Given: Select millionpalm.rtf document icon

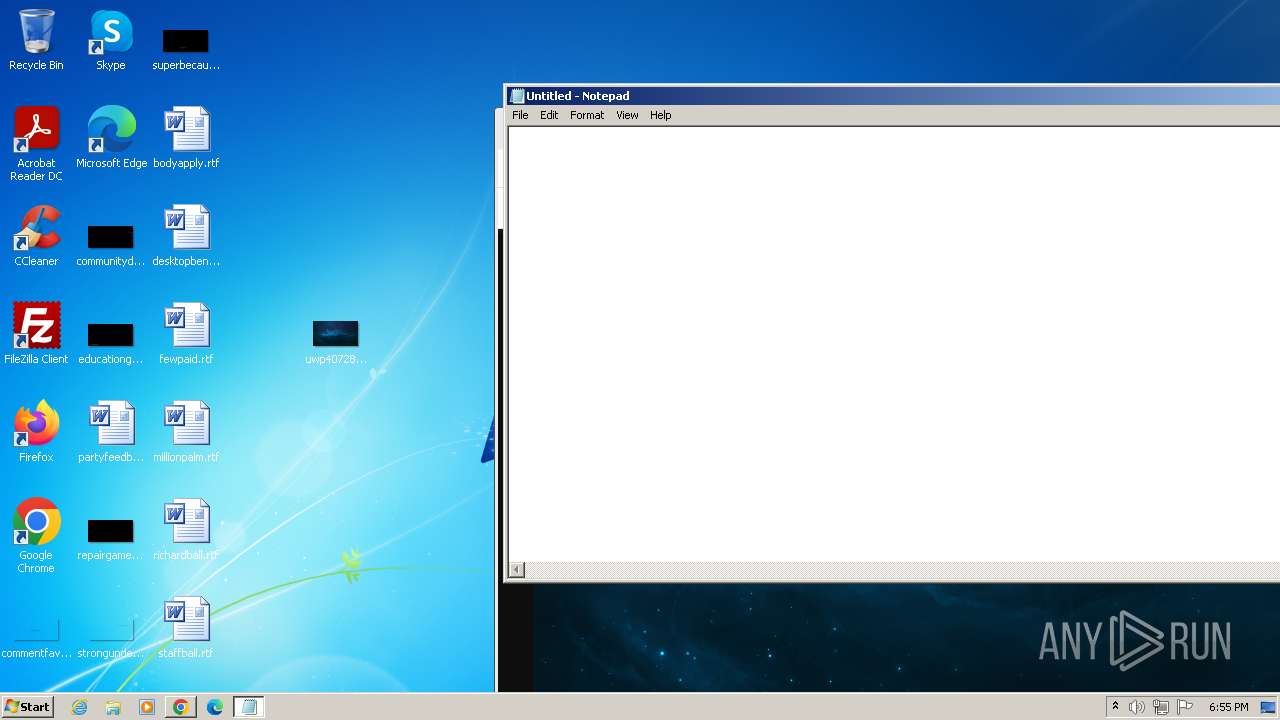Looking at the screenshot, I should click(x=186, y=432).
